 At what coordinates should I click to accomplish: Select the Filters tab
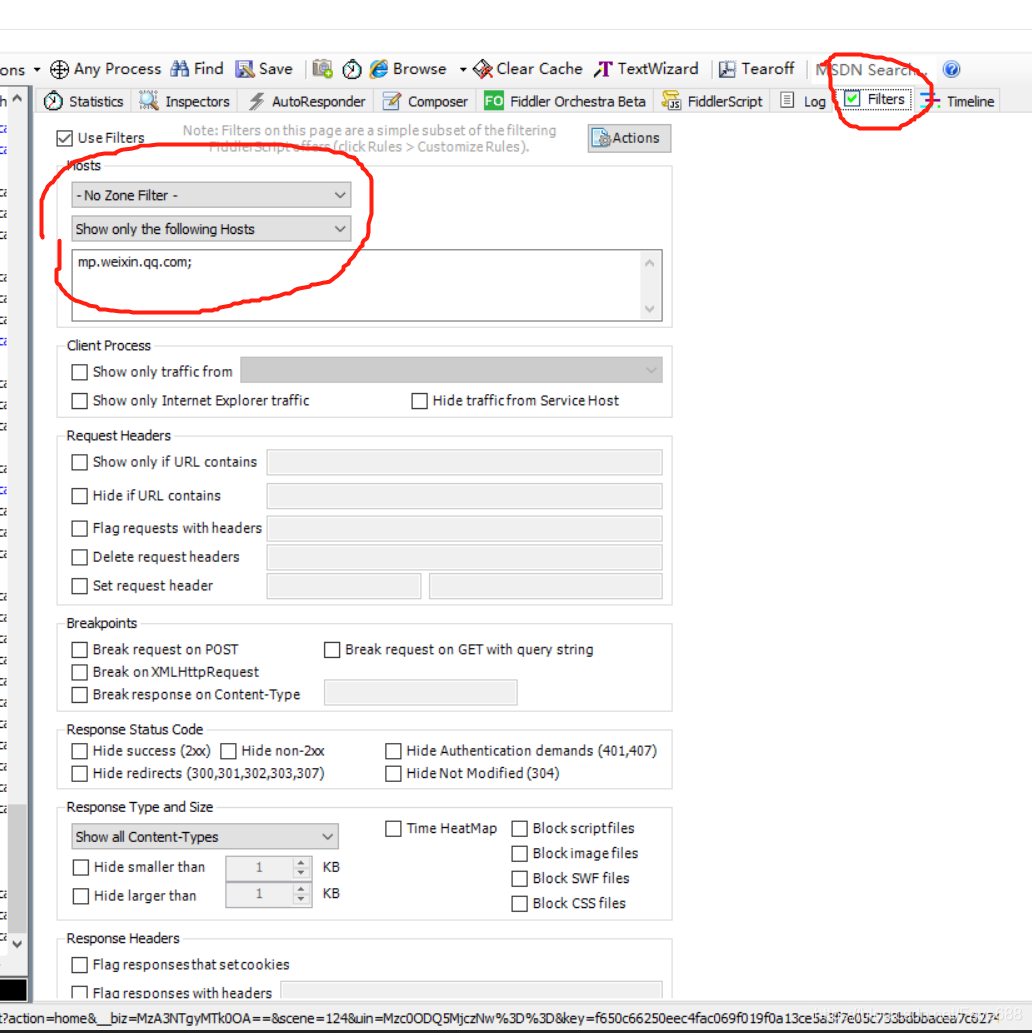coord(876,99)
